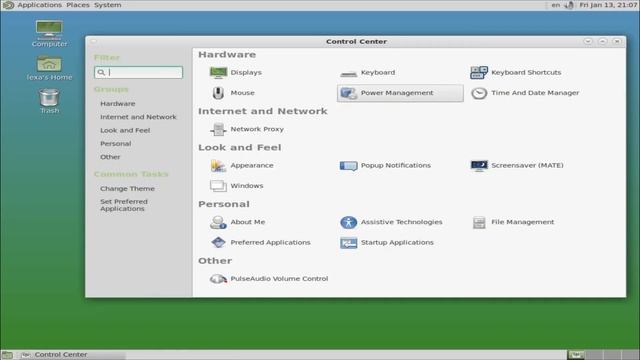Click the Popup Notifications label
640x360 pixels.
coord(396,166)
